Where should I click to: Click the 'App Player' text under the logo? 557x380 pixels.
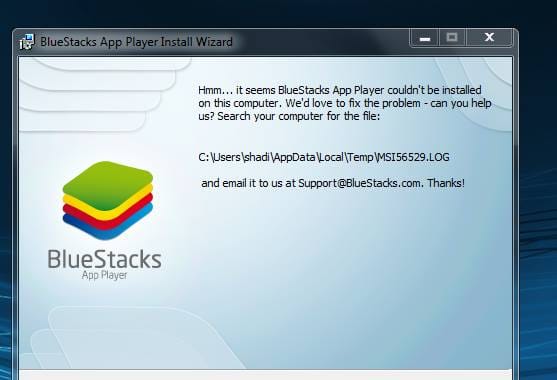[x=104, y=276]
